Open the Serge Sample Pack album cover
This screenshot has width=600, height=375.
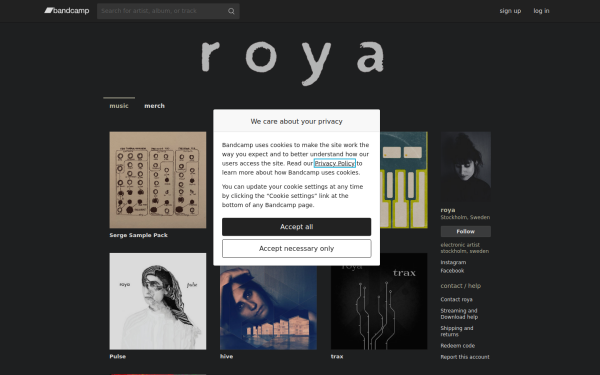pyautogui.click(x=158, y=180)
